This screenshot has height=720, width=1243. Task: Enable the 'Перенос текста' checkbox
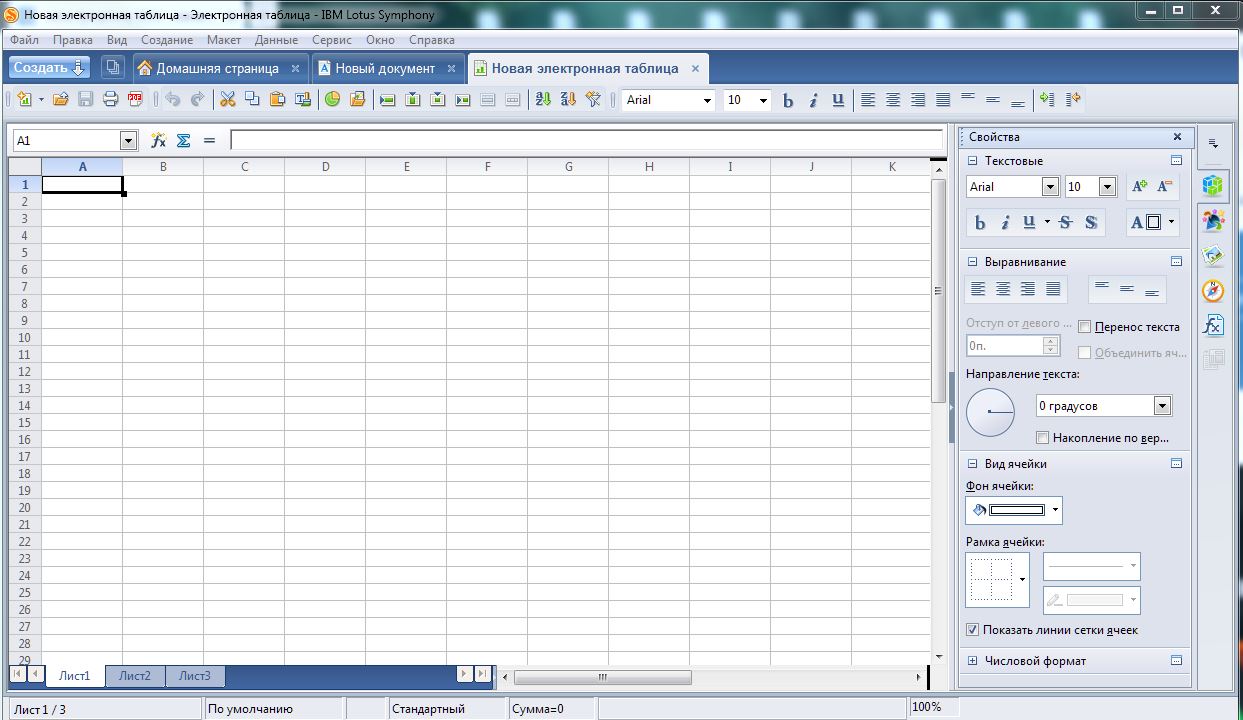click(1085, 327)
